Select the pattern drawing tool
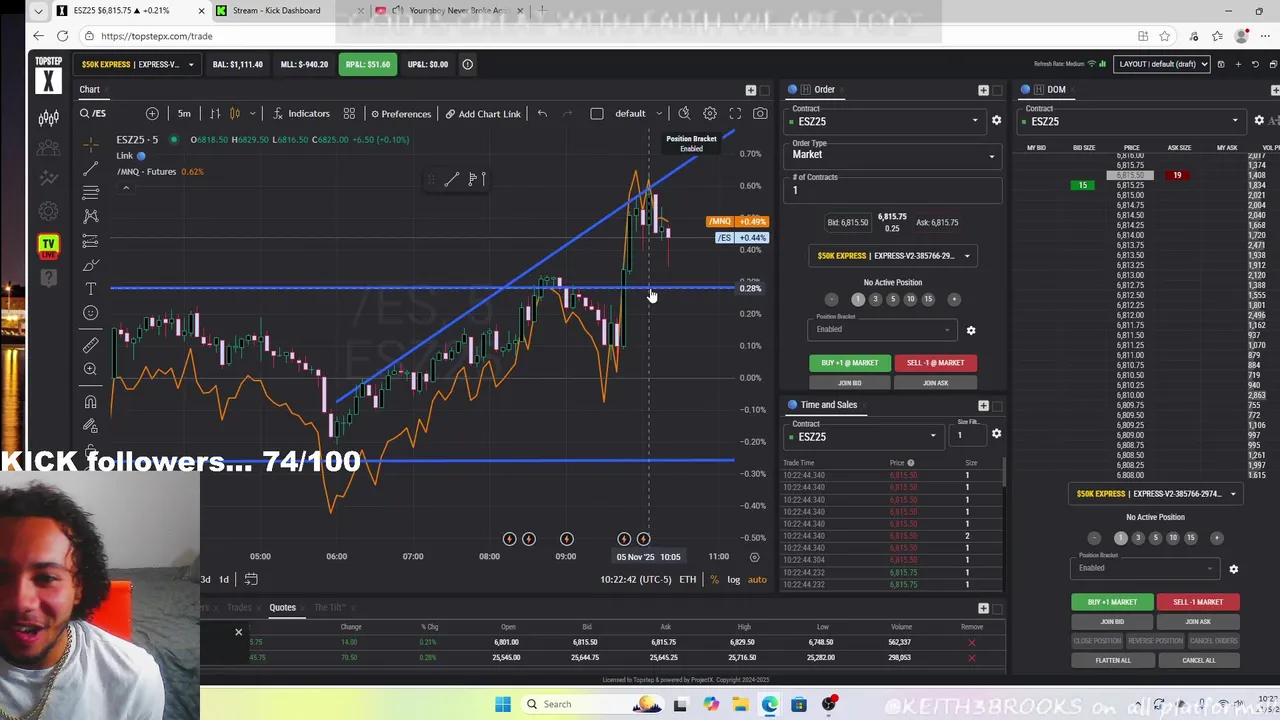Viewport: 1280px width, 720px height. point(91,216)
